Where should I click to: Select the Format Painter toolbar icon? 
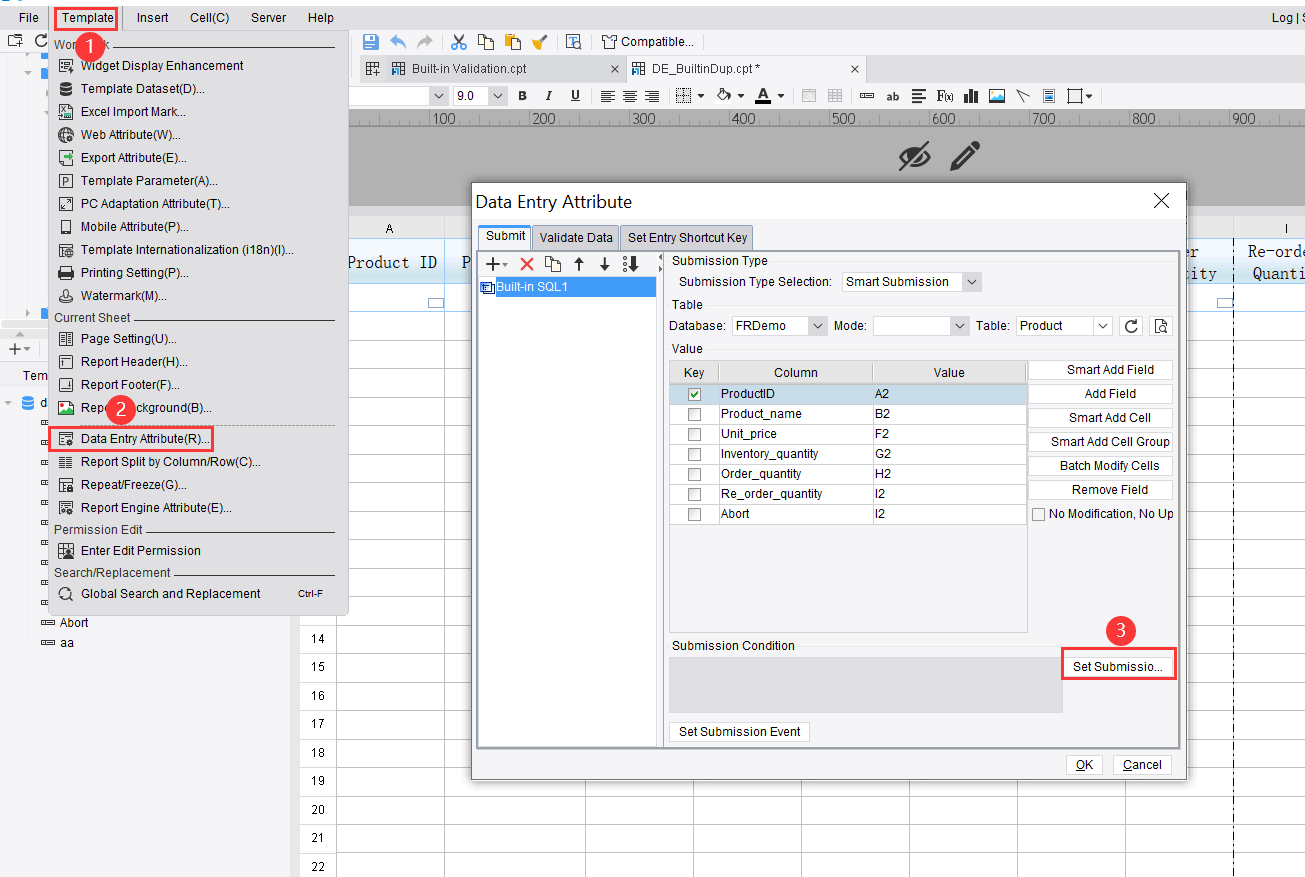pos(539,41)
